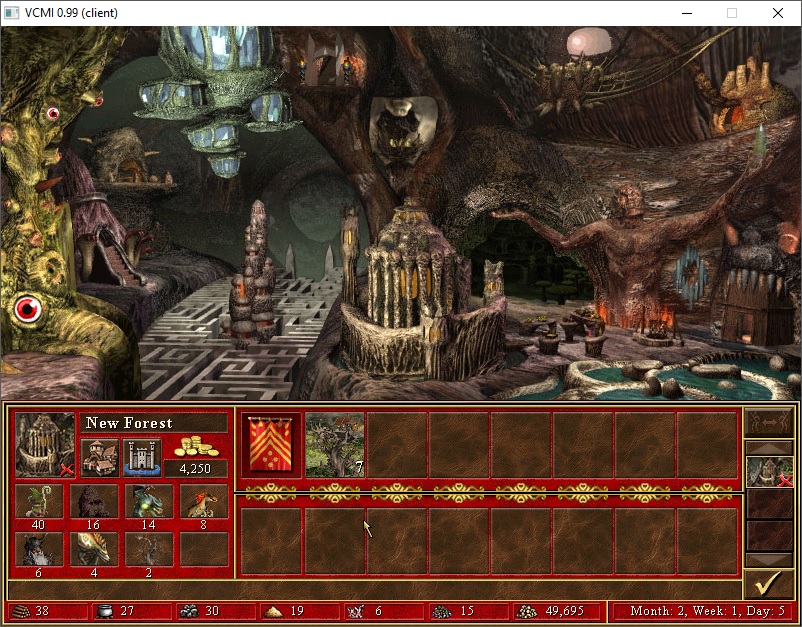Screen dimensions: 802x627
Task: Click the candle-lit shrine on upper ledge
Action: point(326,62)
